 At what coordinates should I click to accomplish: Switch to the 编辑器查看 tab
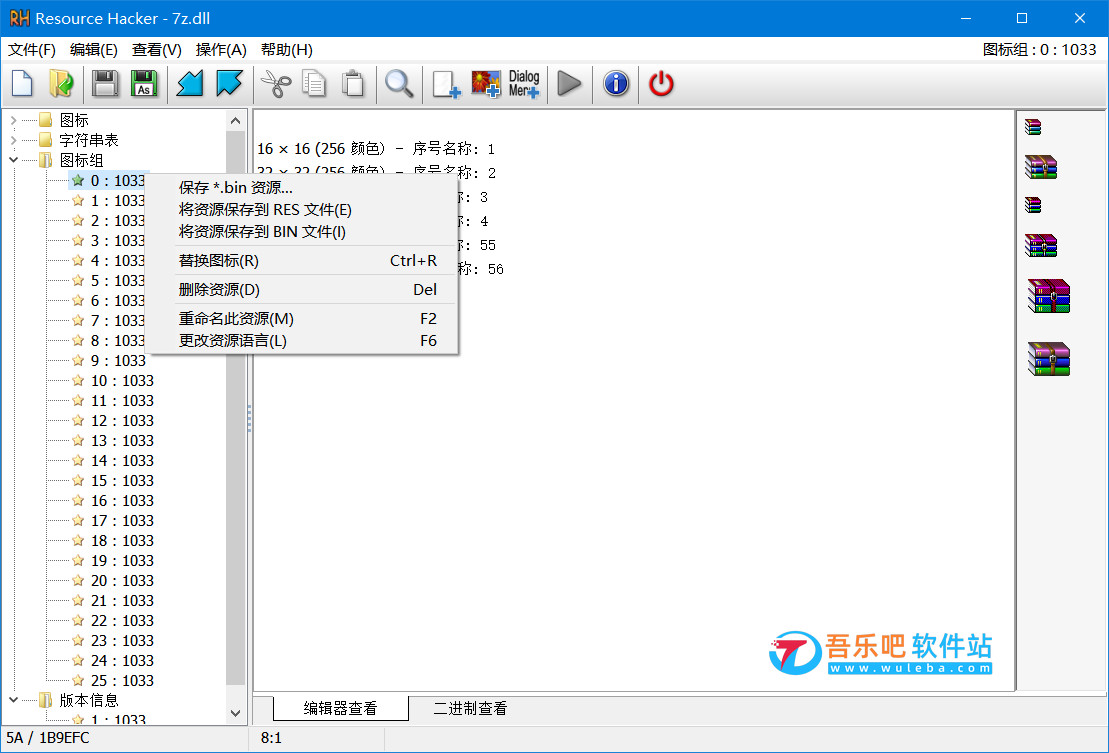[340, 708]
